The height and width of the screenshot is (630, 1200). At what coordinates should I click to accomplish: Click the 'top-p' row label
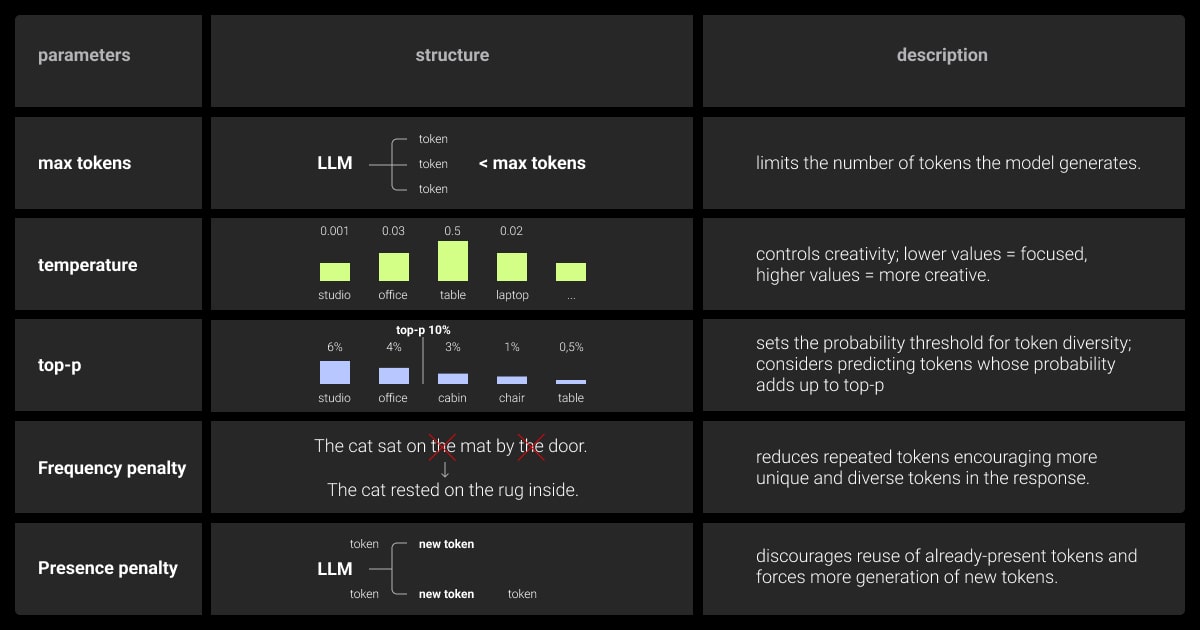click(x=60, y=365)
